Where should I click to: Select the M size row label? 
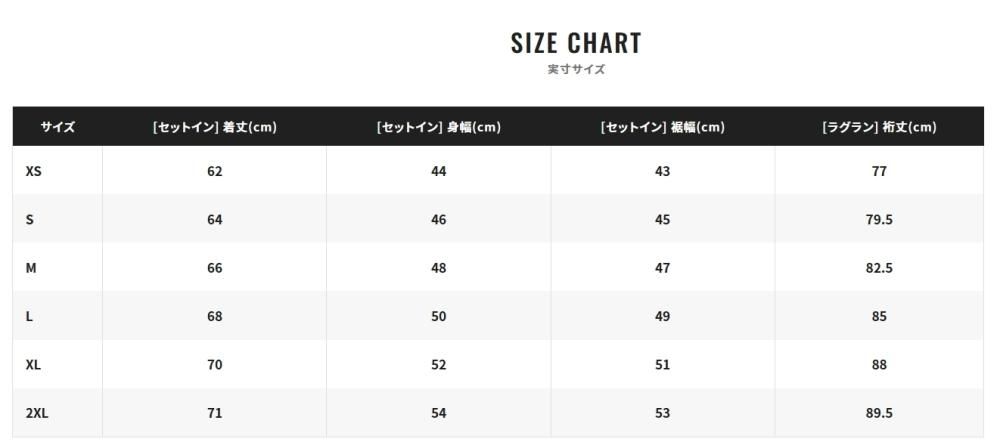click(31, 268)
